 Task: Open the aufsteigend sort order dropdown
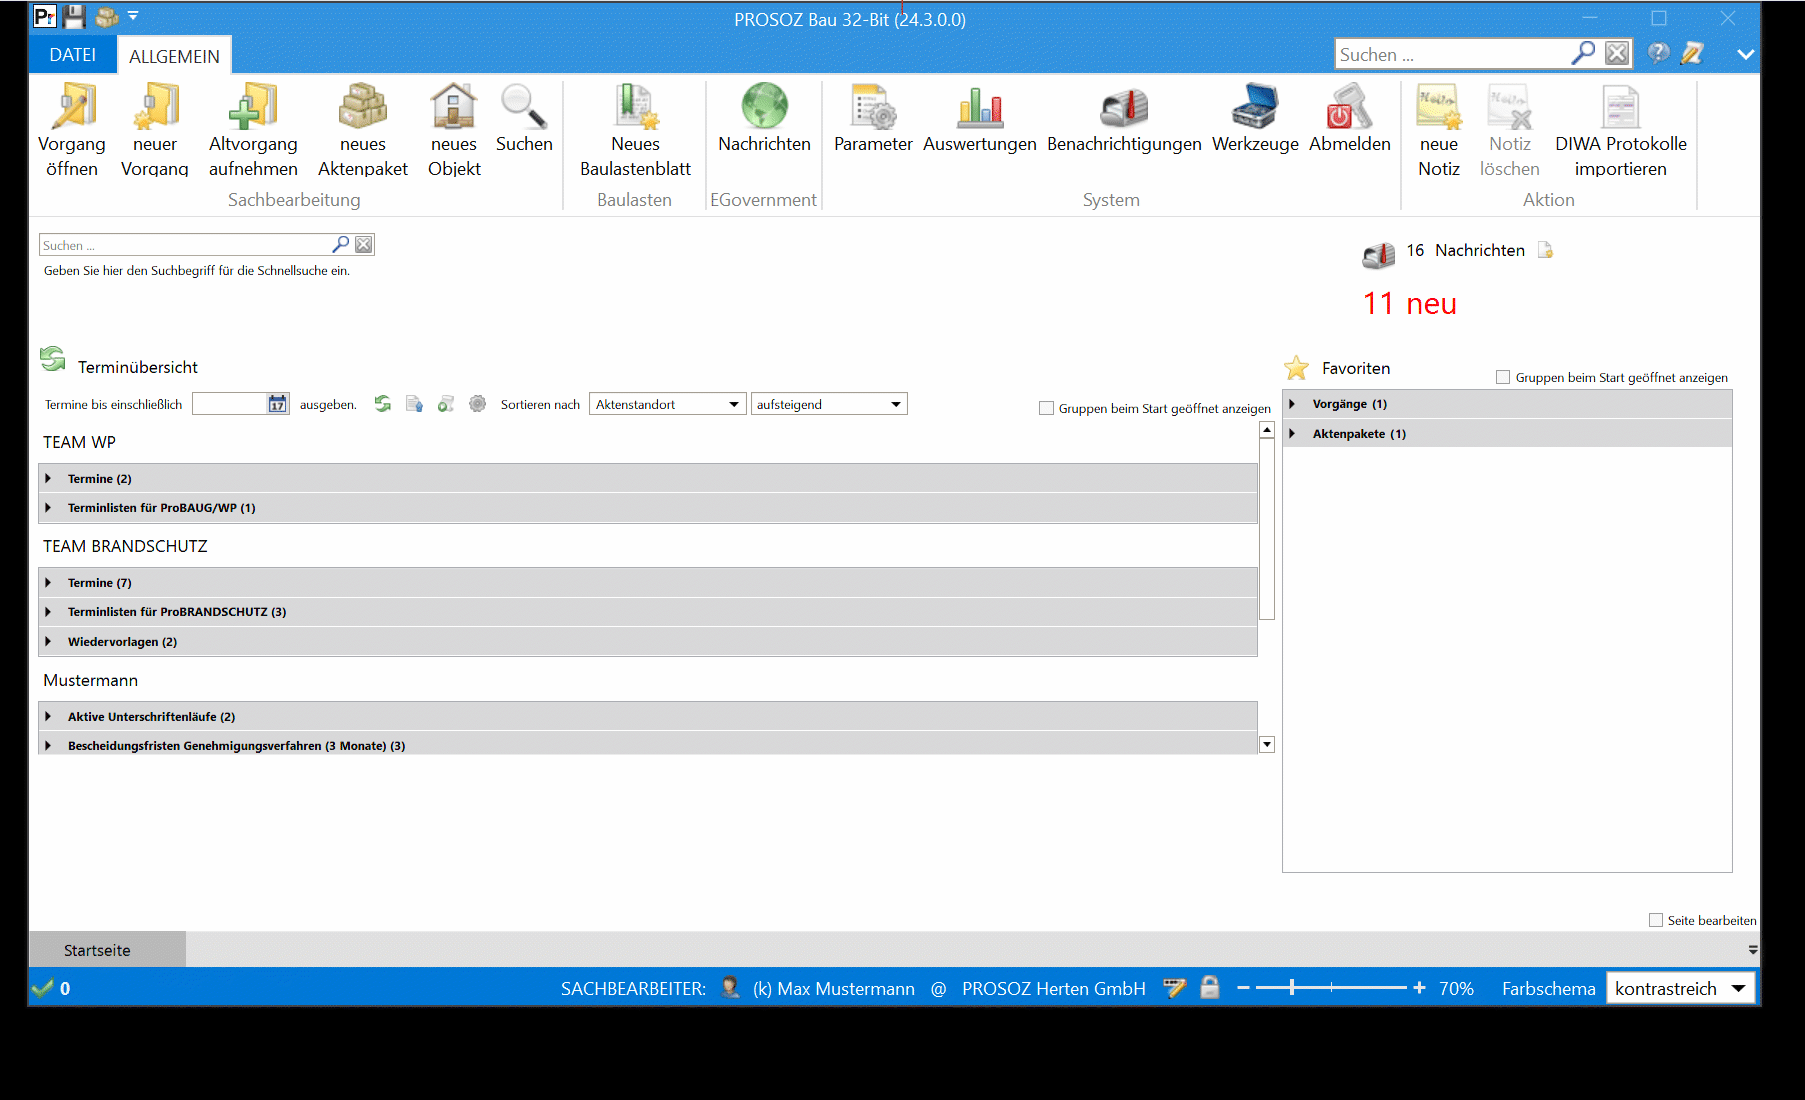point(829,404)
